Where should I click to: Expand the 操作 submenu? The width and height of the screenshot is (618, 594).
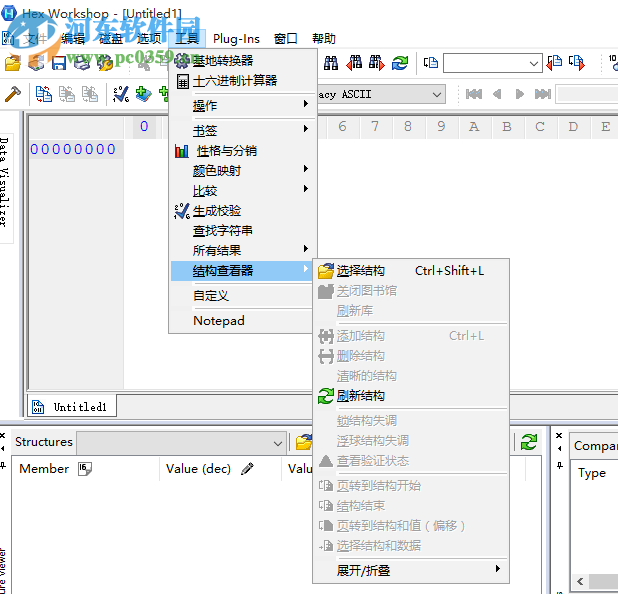(x=242, y=105)
